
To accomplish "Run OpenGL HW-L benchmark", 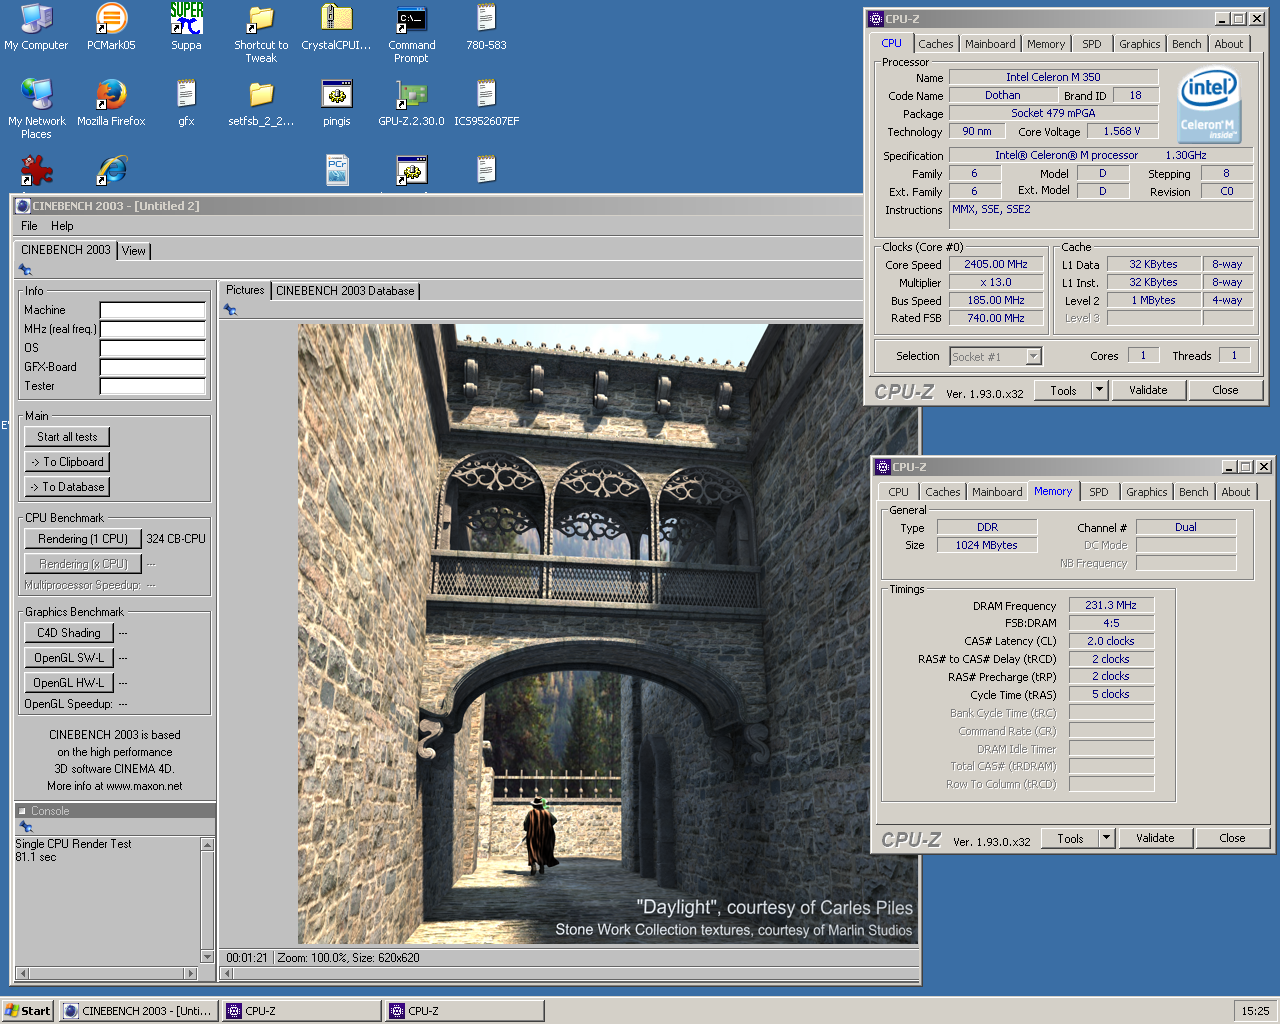I will click(x=69, y=683).
